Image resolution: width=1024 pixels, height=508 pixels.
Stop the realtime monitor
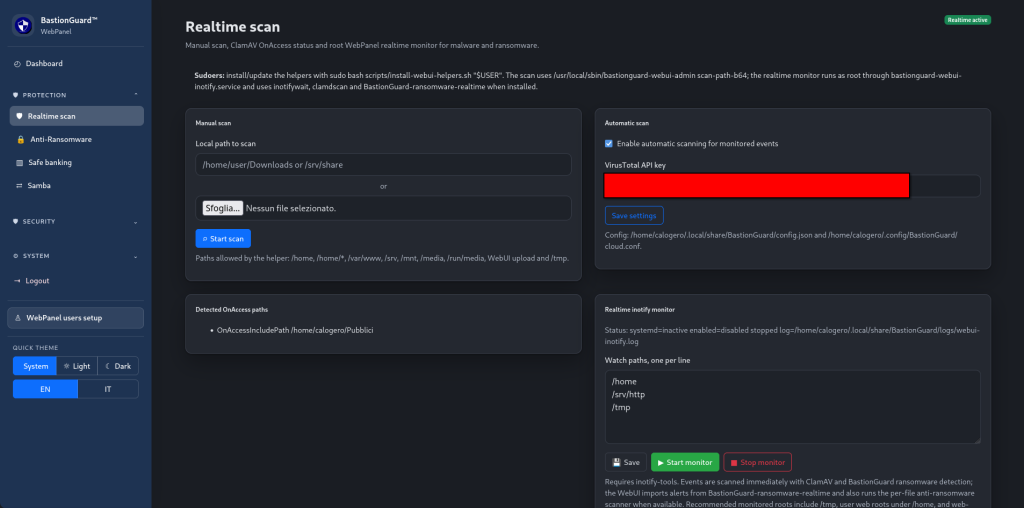pyautogui.click(x=758, y=462)
